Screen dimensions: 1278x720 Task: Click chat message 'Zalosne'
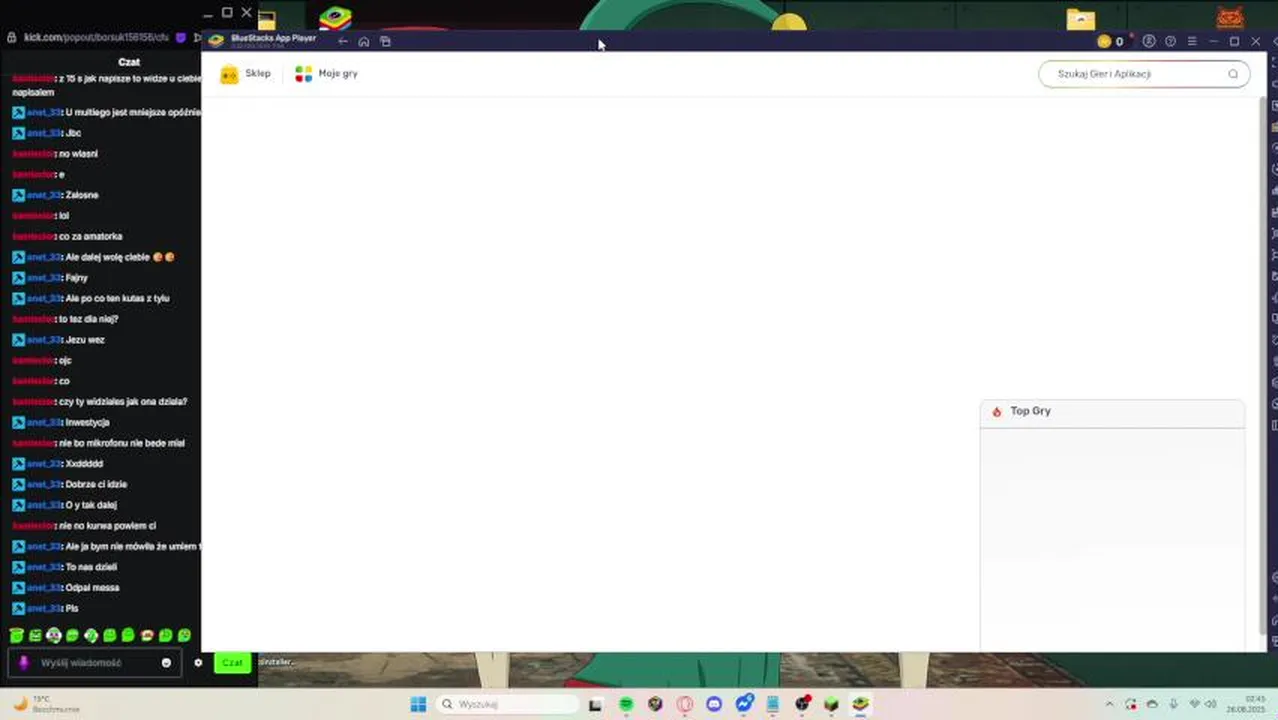point(82,195)
